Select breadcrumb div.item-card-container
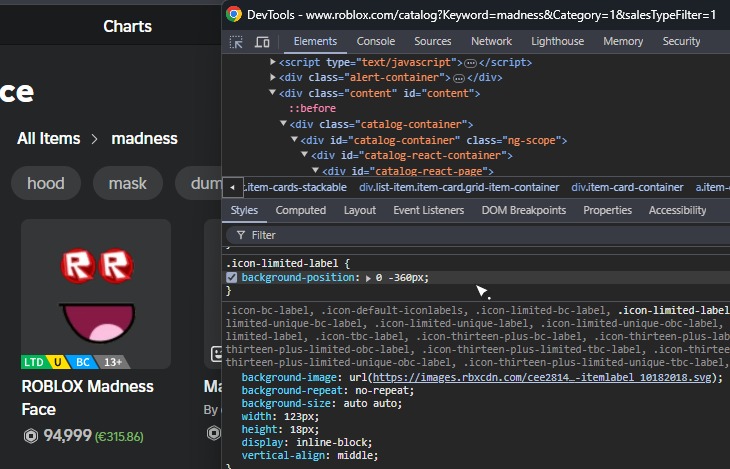Viewport: 730px width, 469px height. (627, 187)
